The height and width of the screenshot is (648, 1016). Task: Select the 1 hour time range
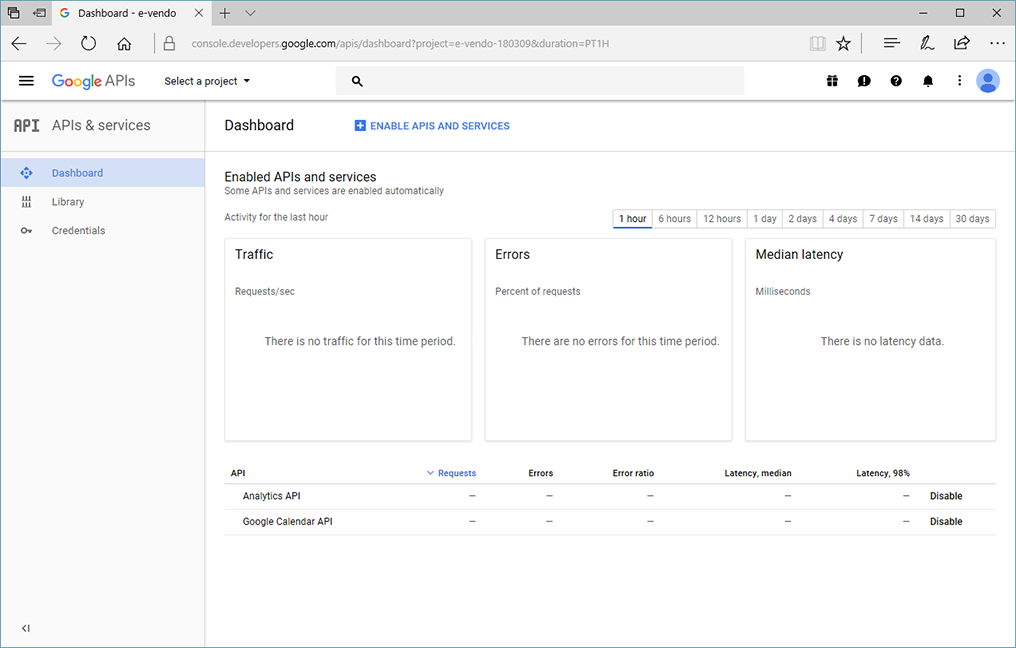click(632, 219)
